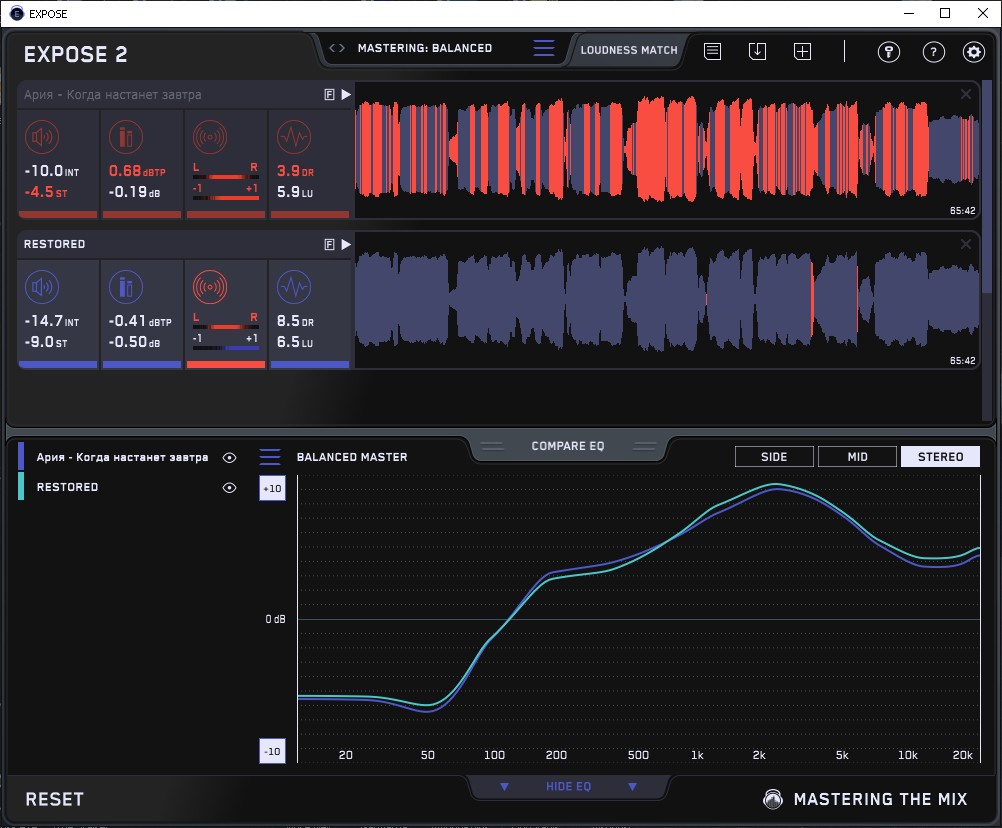Viewport: 1002px width, 828px height.
Task: Click the RESET button
Action: (x=55, y=799)
